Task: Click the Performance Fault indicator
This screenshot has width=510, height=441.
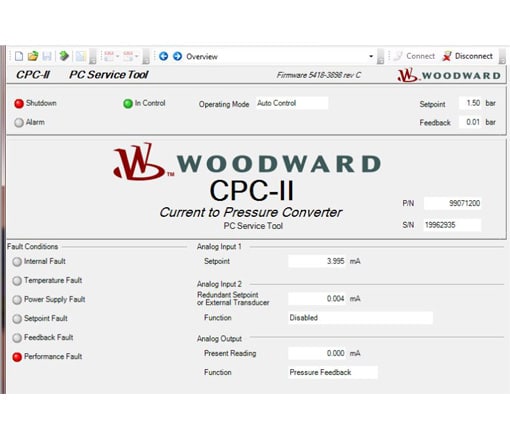Action: 17,357
